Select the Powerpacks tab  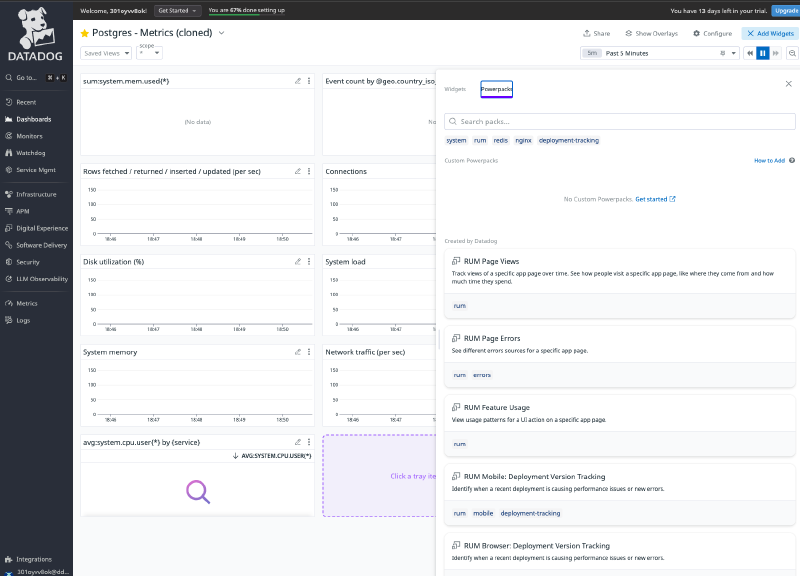tap(496, 89)
